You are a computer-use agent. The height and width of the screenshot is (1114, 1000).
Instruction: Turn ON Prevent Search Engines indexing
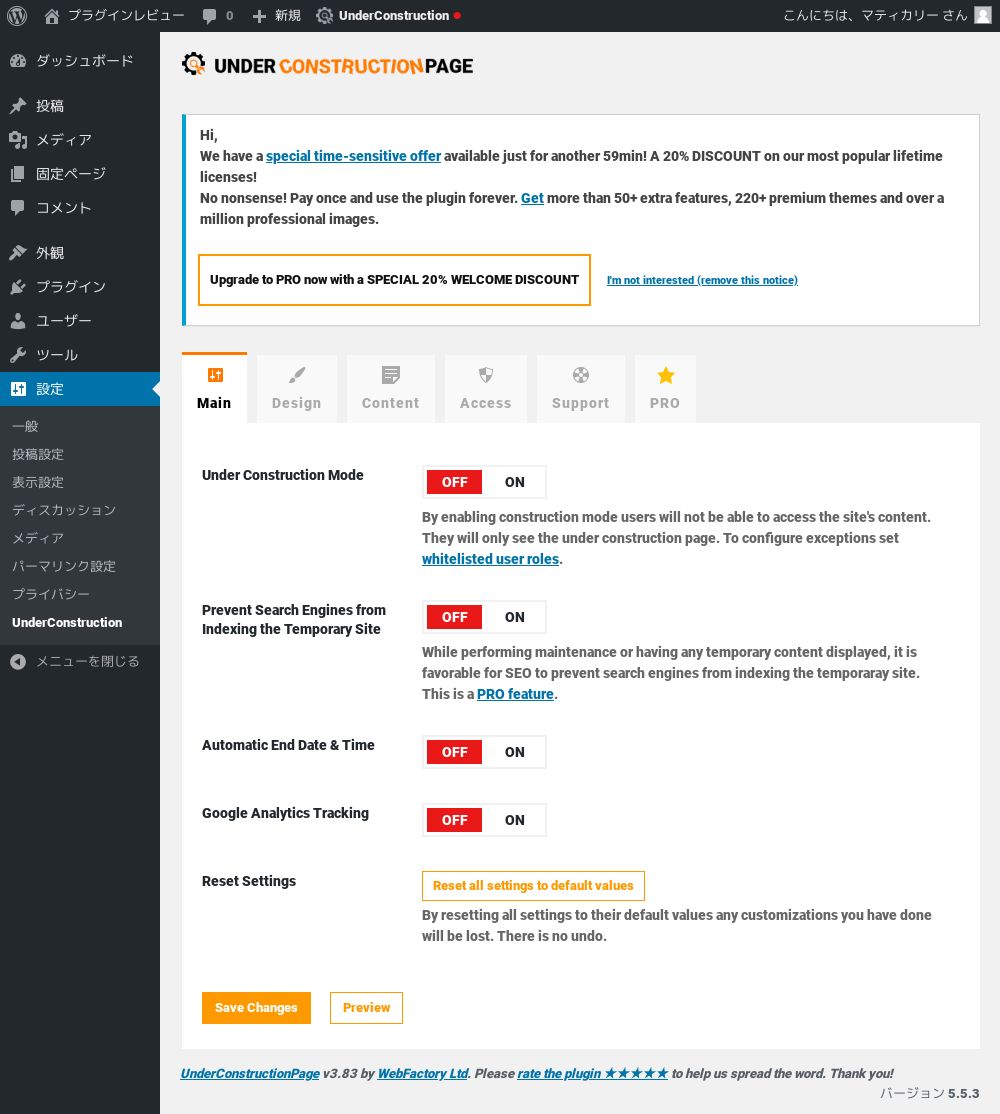click(515, 617)
